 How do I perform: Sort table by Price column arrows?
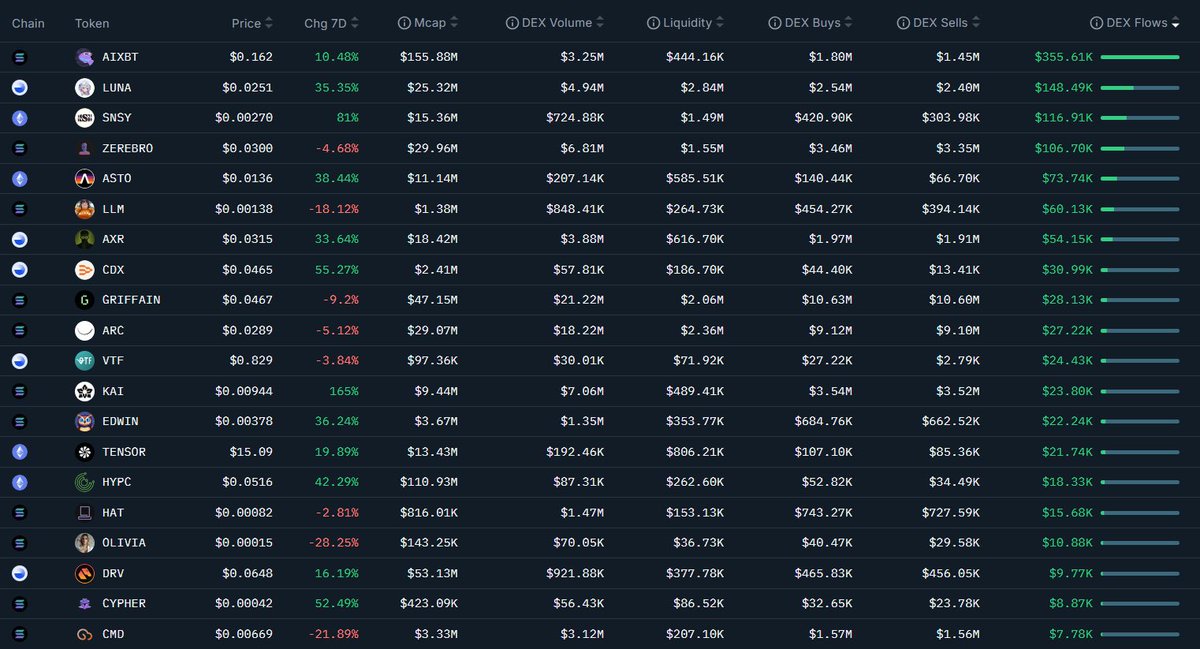tap(269, 23)
